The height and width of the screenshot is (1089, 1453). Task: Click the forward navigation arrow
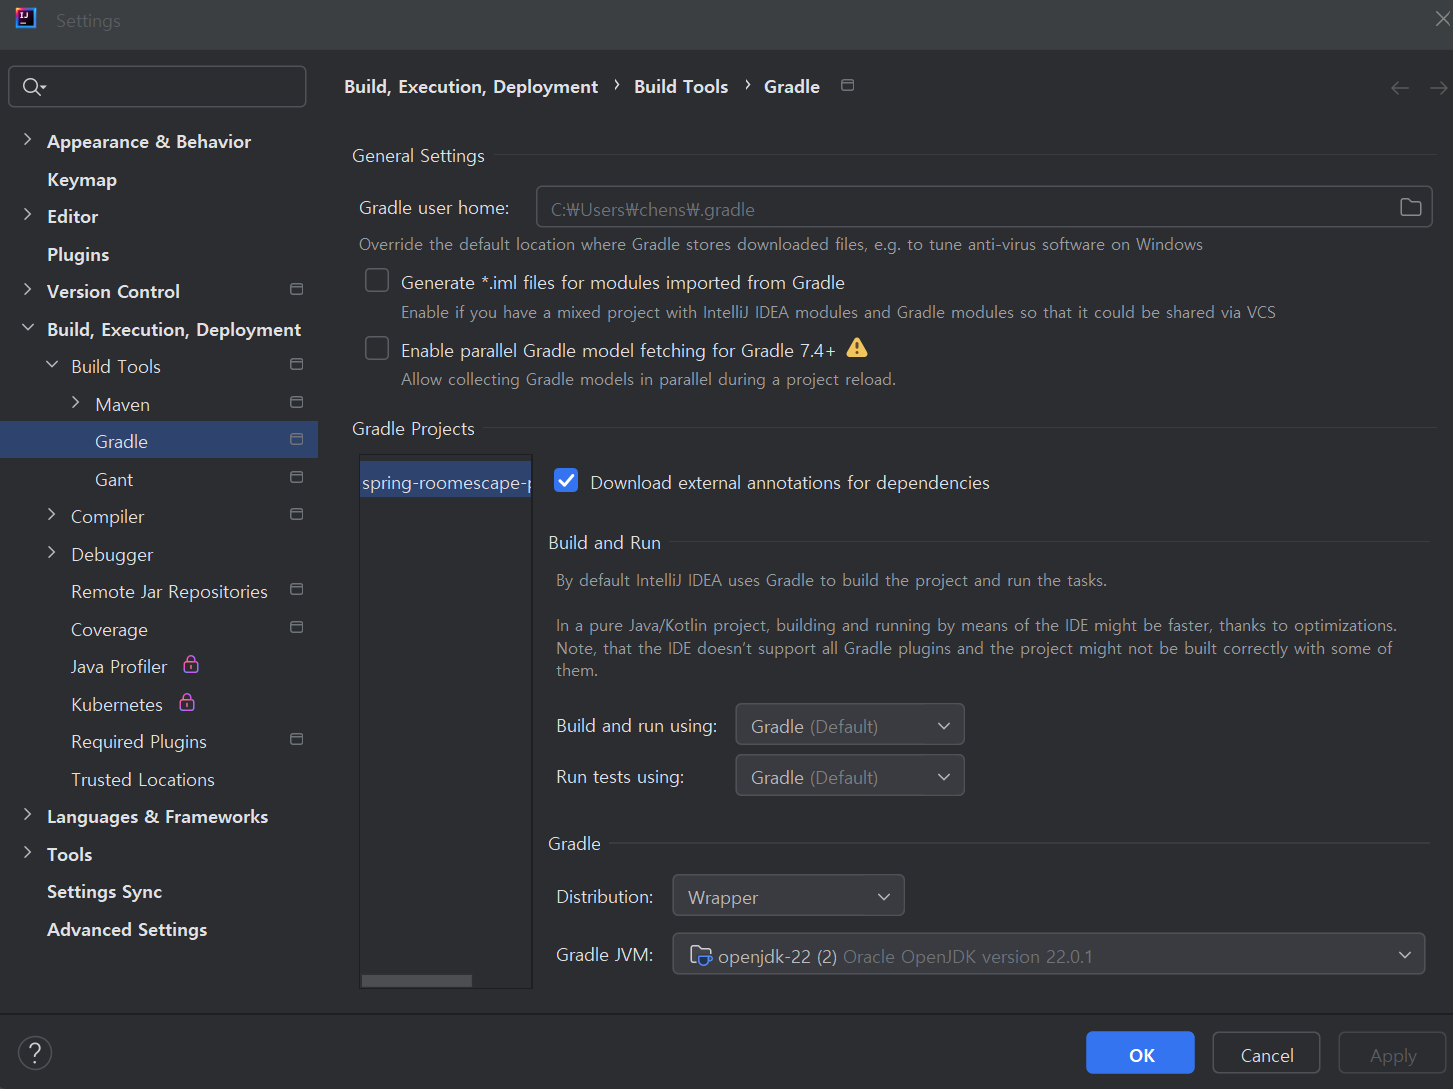pyautogui.click(x=1438, y=88)
